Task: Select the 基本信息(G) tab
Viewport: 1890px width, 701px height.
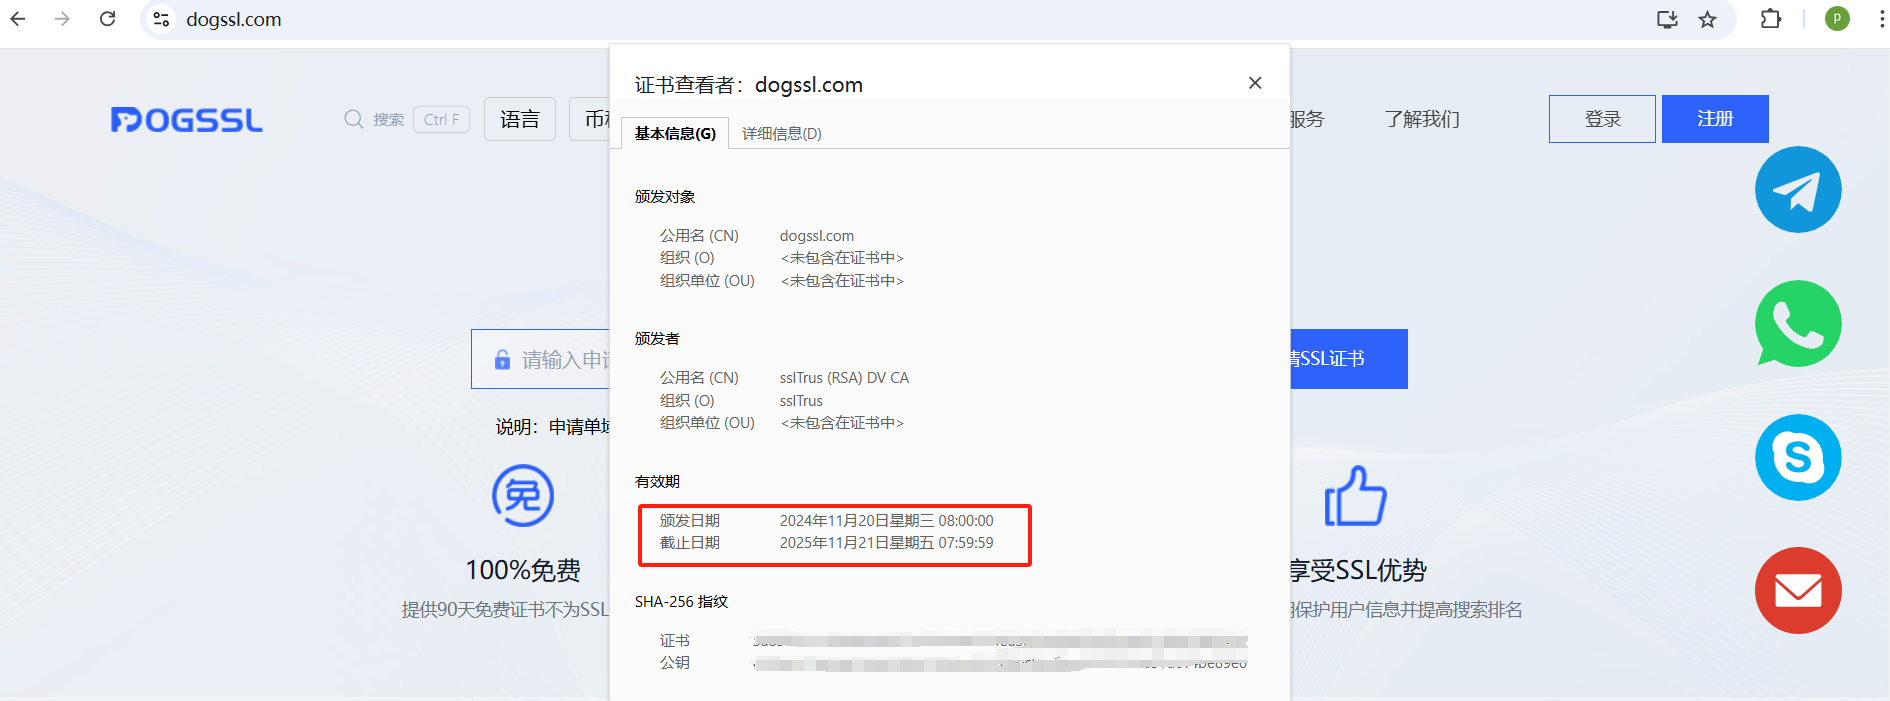Action: [675, 133]
